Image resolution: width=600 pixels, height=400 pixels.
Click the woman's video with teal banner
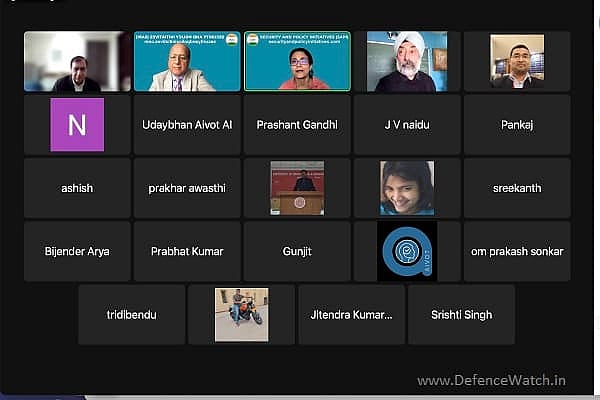pos(297,62)
